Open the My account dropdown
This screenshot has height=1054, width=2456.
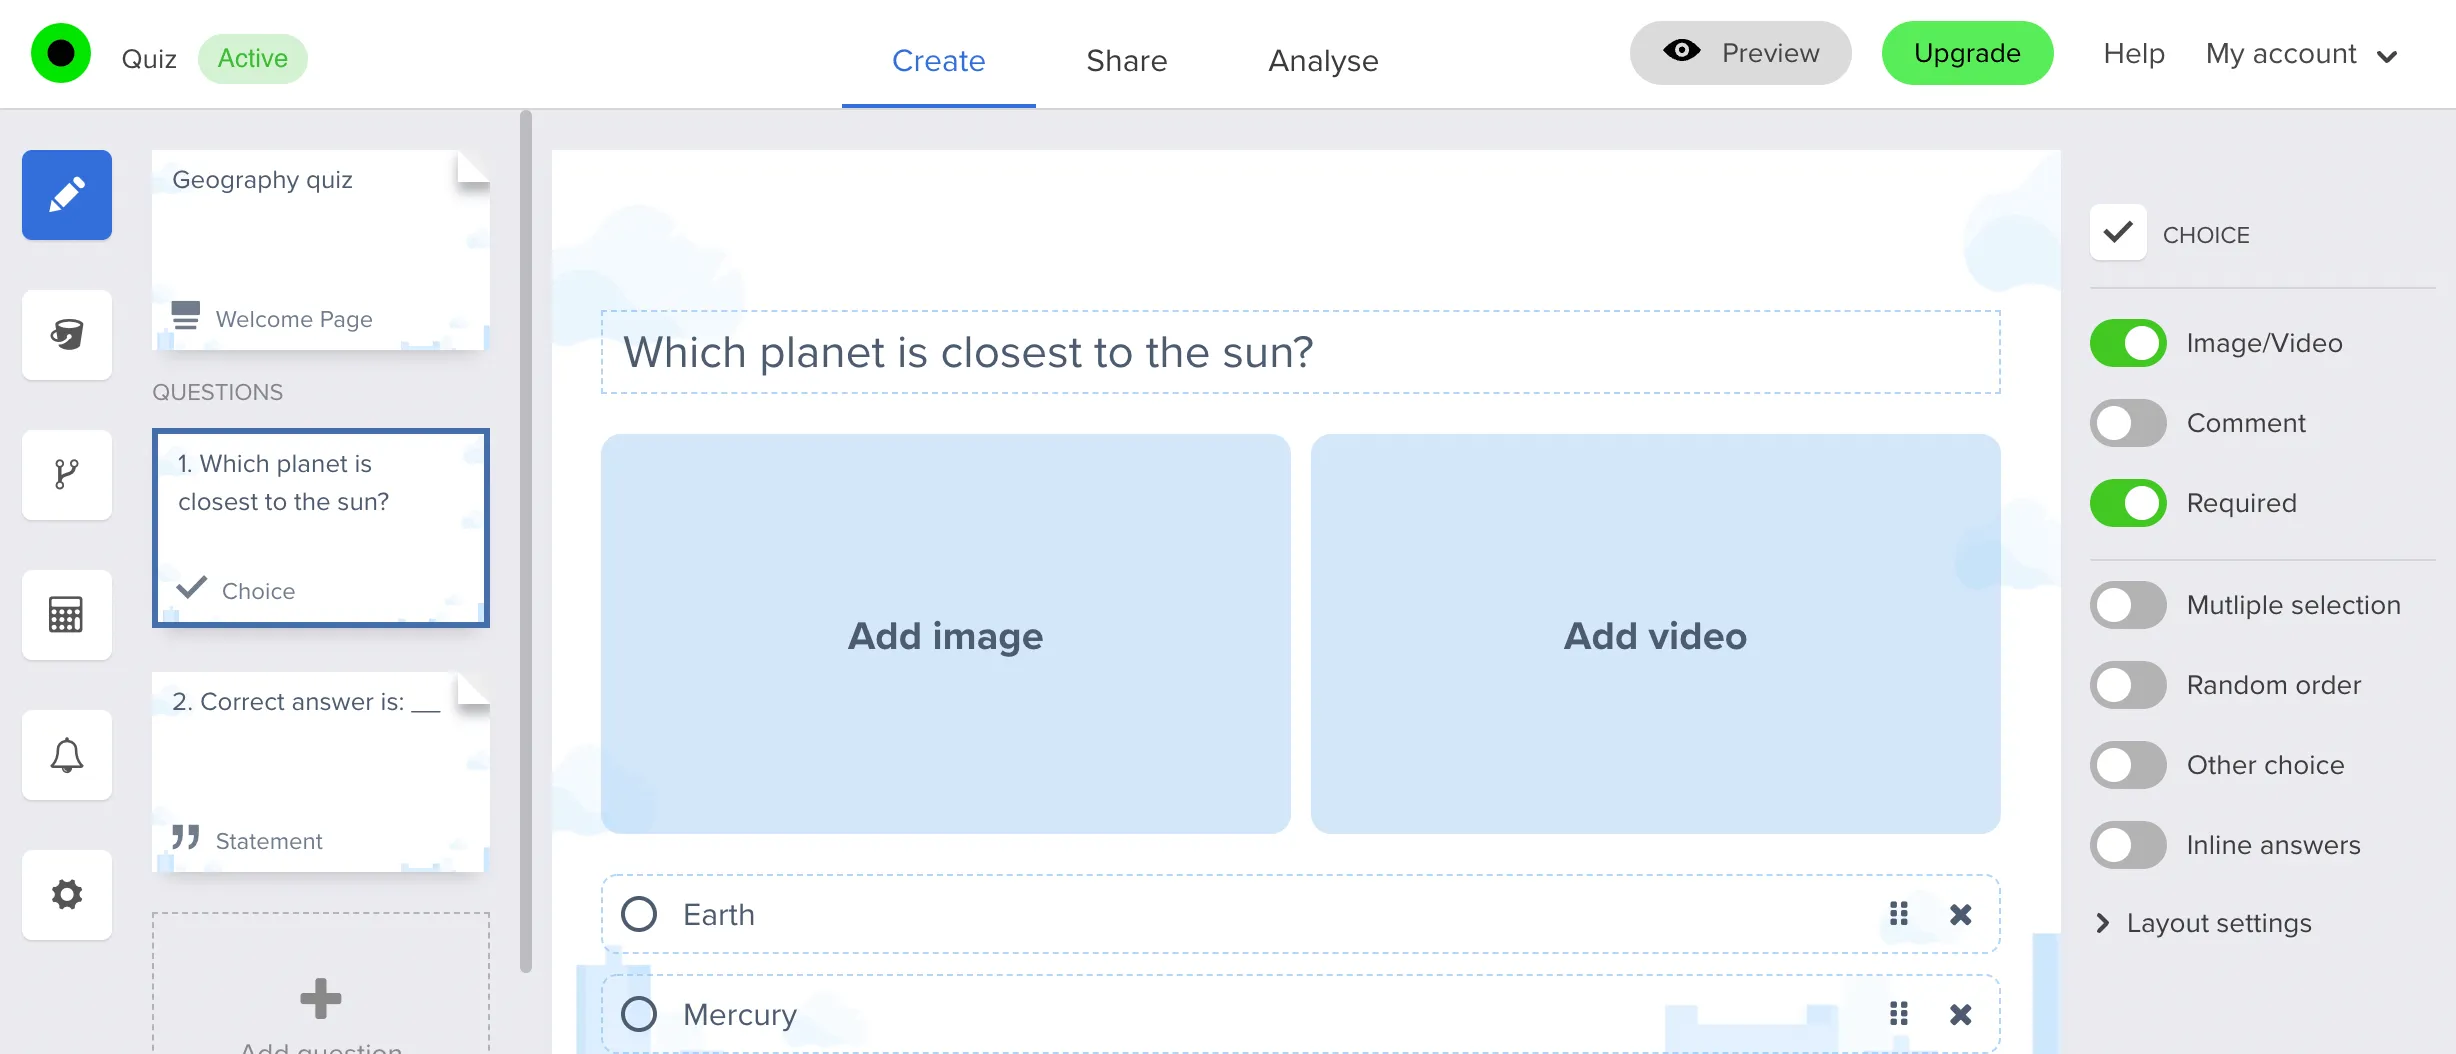pyautogui.click(x=2301, y=54)
